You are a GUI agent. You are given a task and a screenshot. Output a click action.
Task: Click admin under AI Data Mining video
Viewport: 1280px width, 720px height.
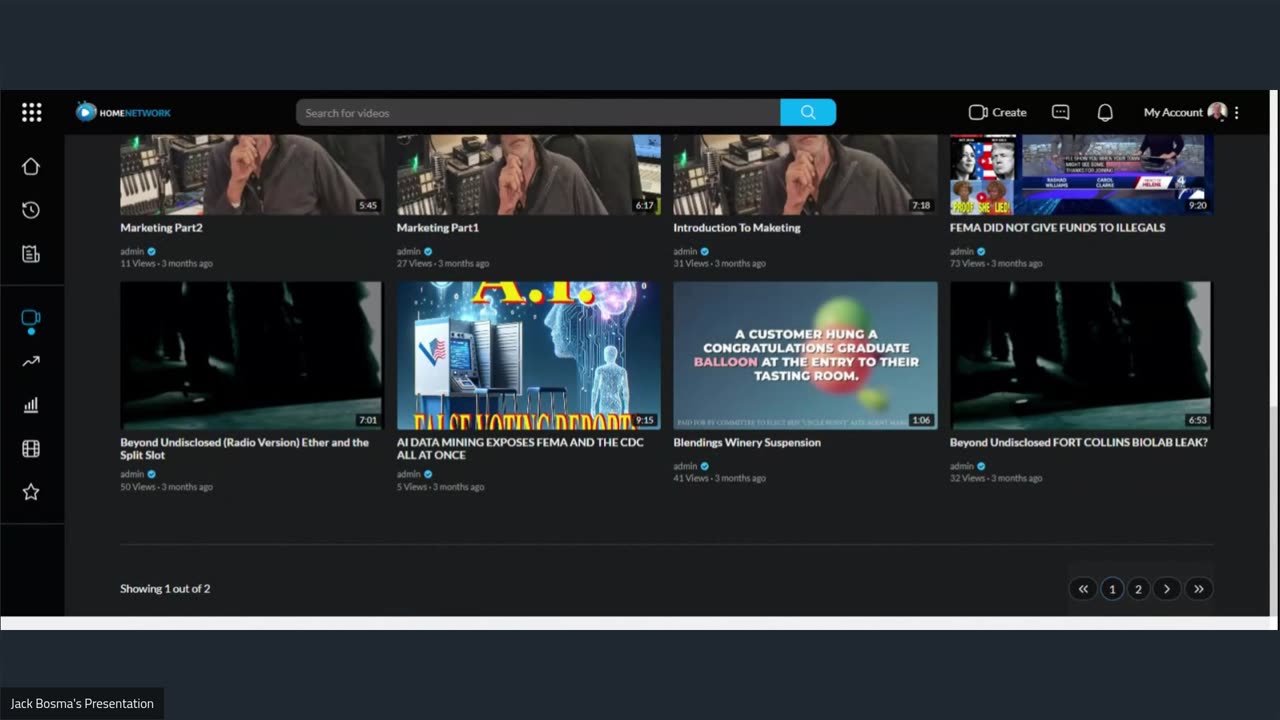(x=408, y=475)
